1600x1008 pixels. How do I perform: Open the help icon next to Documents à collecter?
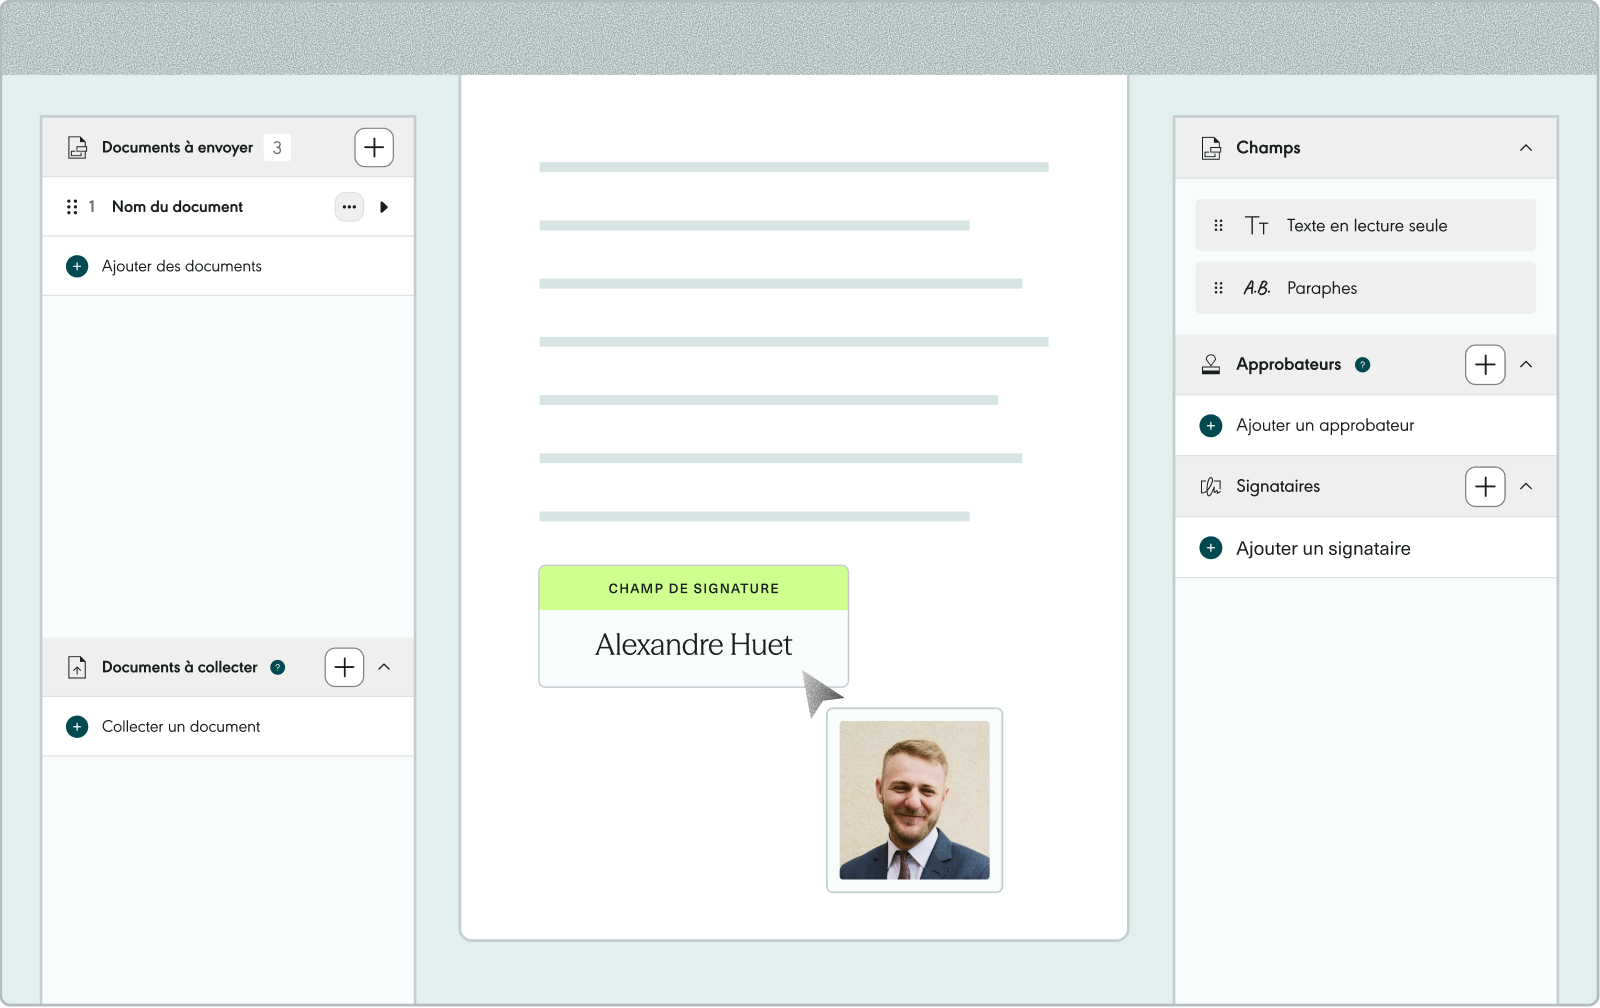click(278, 667)
